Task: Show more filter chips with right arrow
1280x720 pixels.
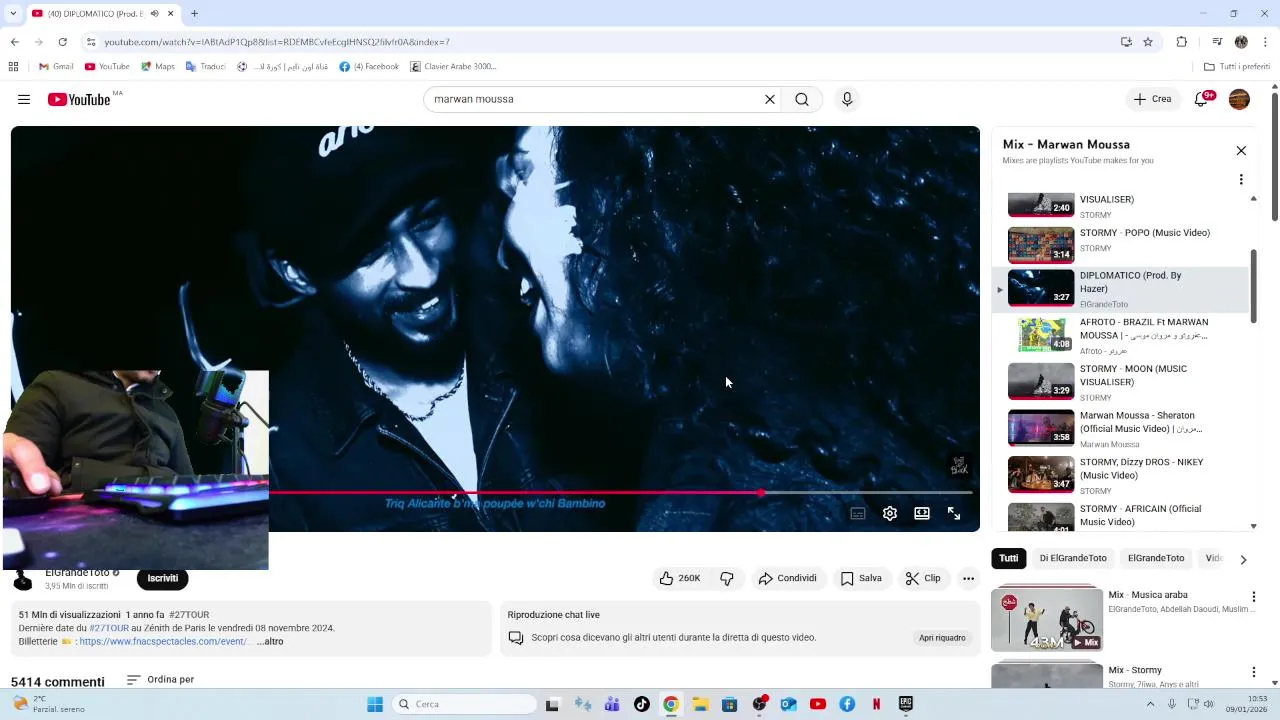Action: click(x=1243, y=559)
